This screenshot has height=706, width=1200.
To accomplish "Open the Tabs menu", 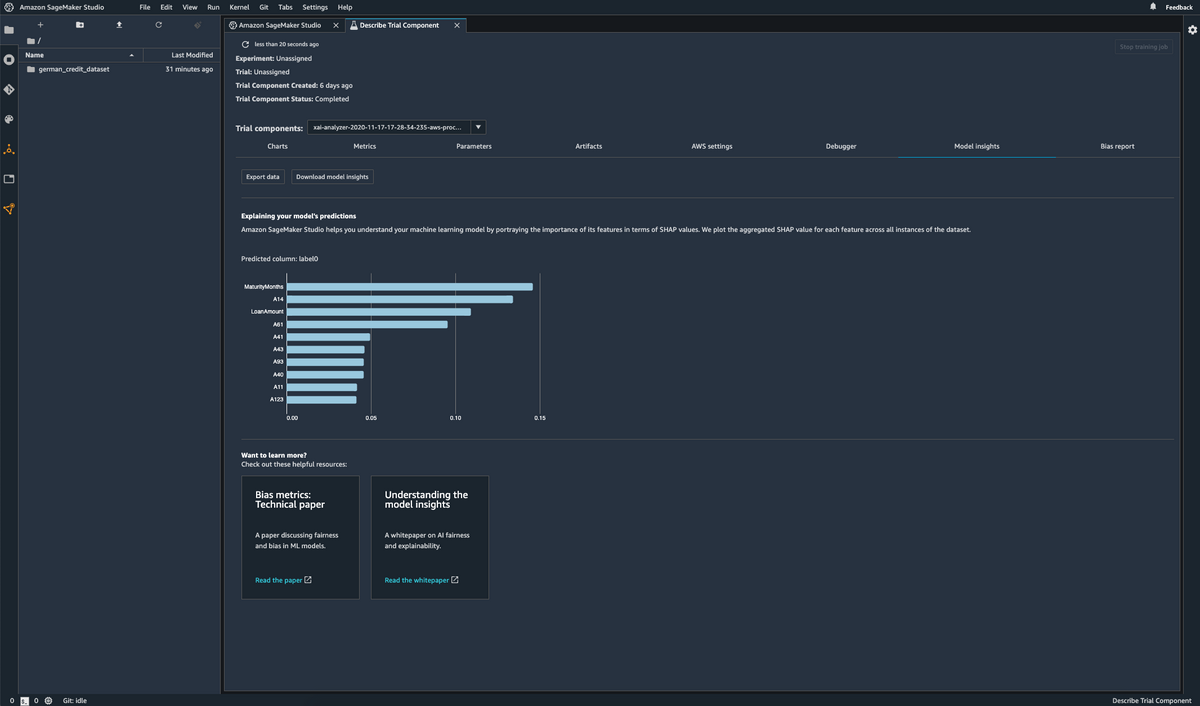I will point(286,7).
